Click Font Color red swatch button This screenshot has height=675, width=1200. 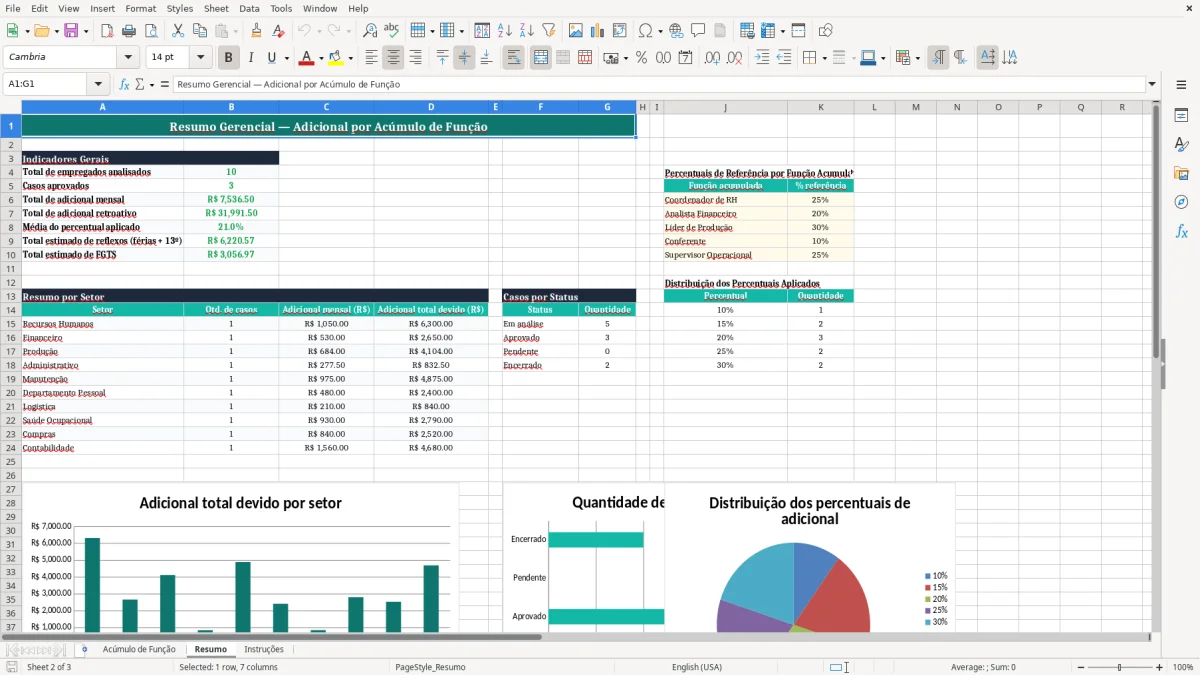[306, 58]
